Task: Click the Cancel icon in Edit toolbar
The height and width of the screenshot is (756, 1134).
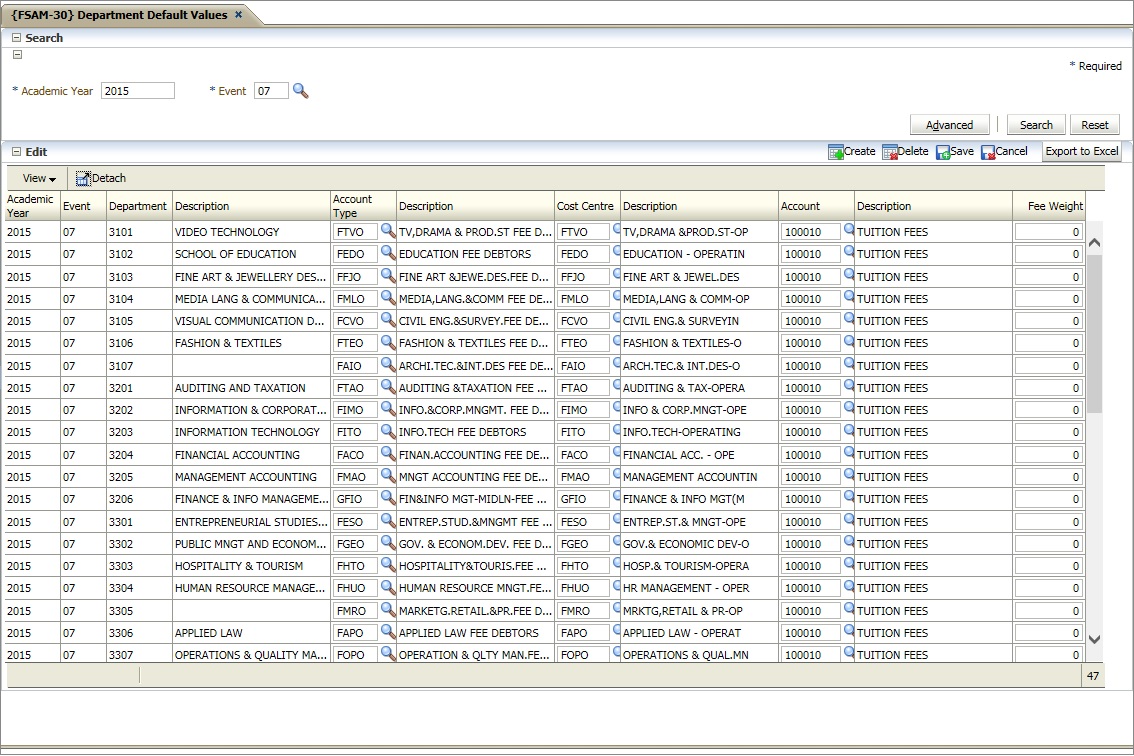Action: click(988, 152)
